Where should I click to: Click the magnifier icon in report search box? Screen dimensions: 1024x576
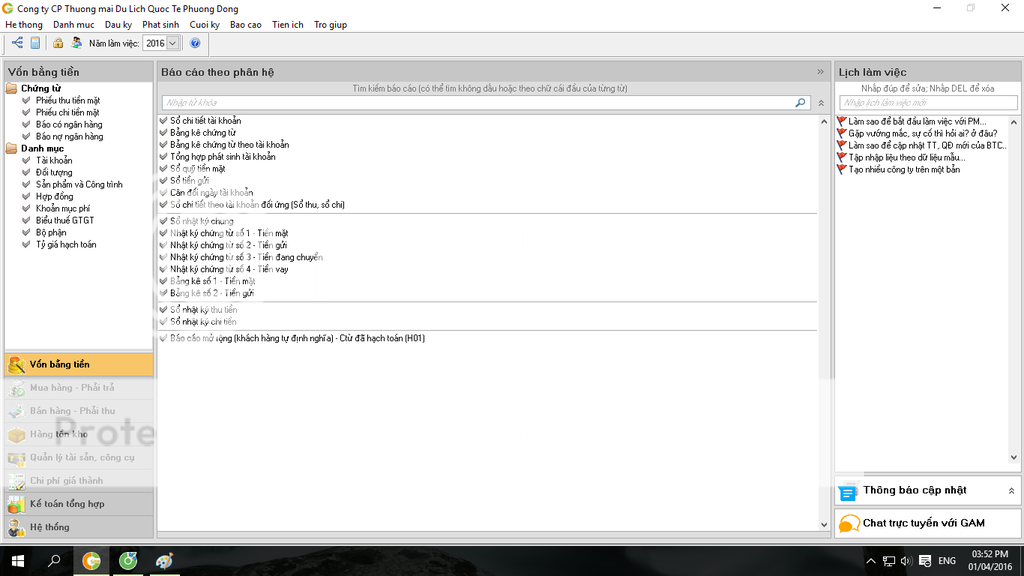(x=800, y=103)
